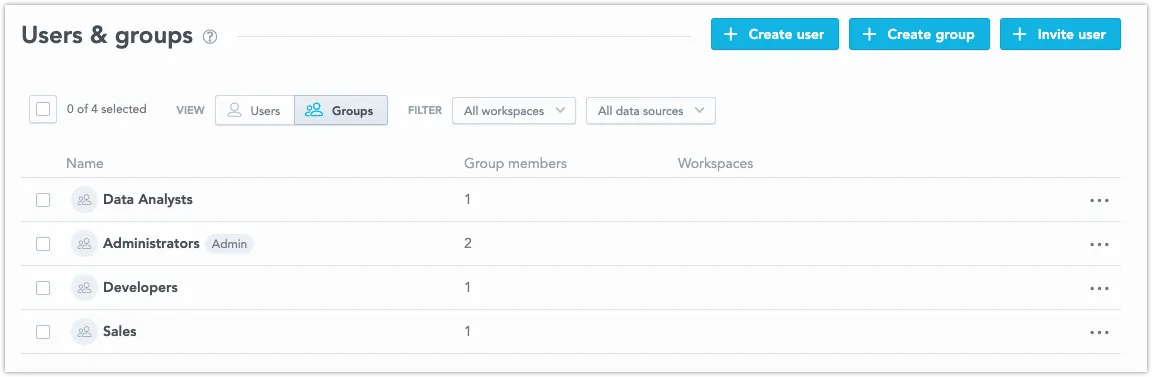Click the Create user button
This screenshot has width=1152, height=377.
(774, 35)
